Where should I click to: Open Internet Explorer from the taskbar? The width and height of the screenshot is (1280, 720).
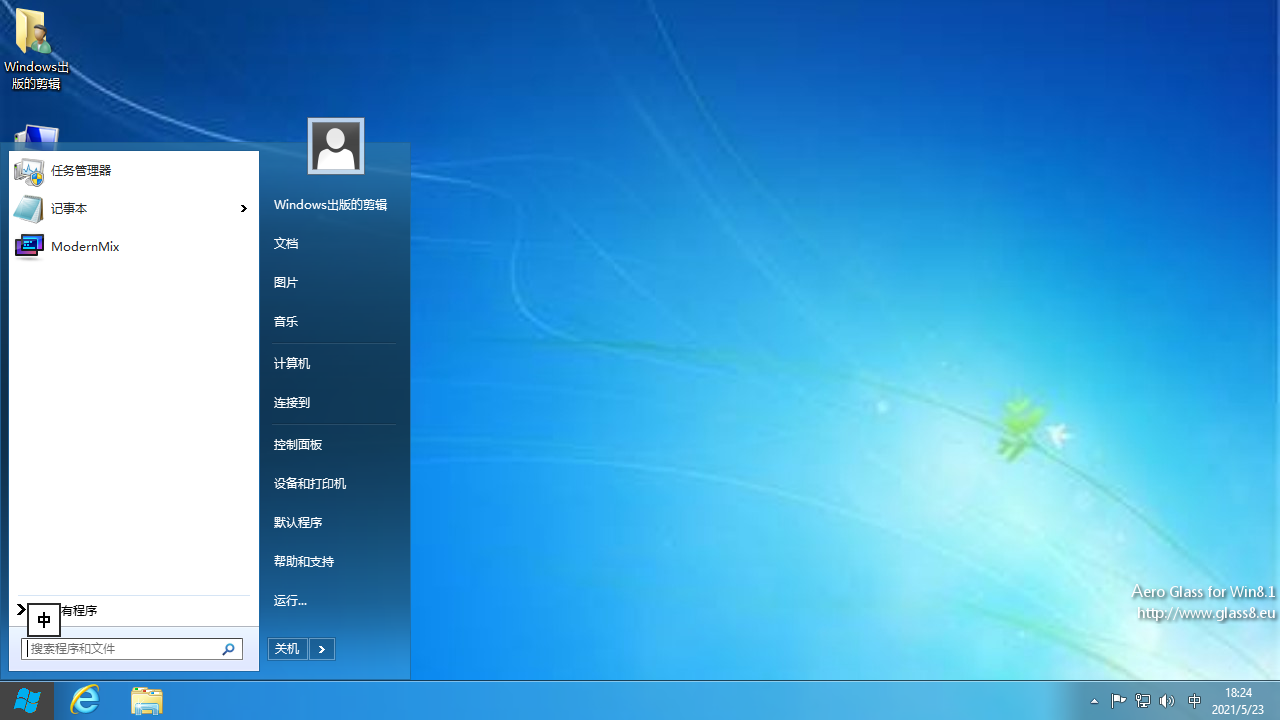[85, 701]
